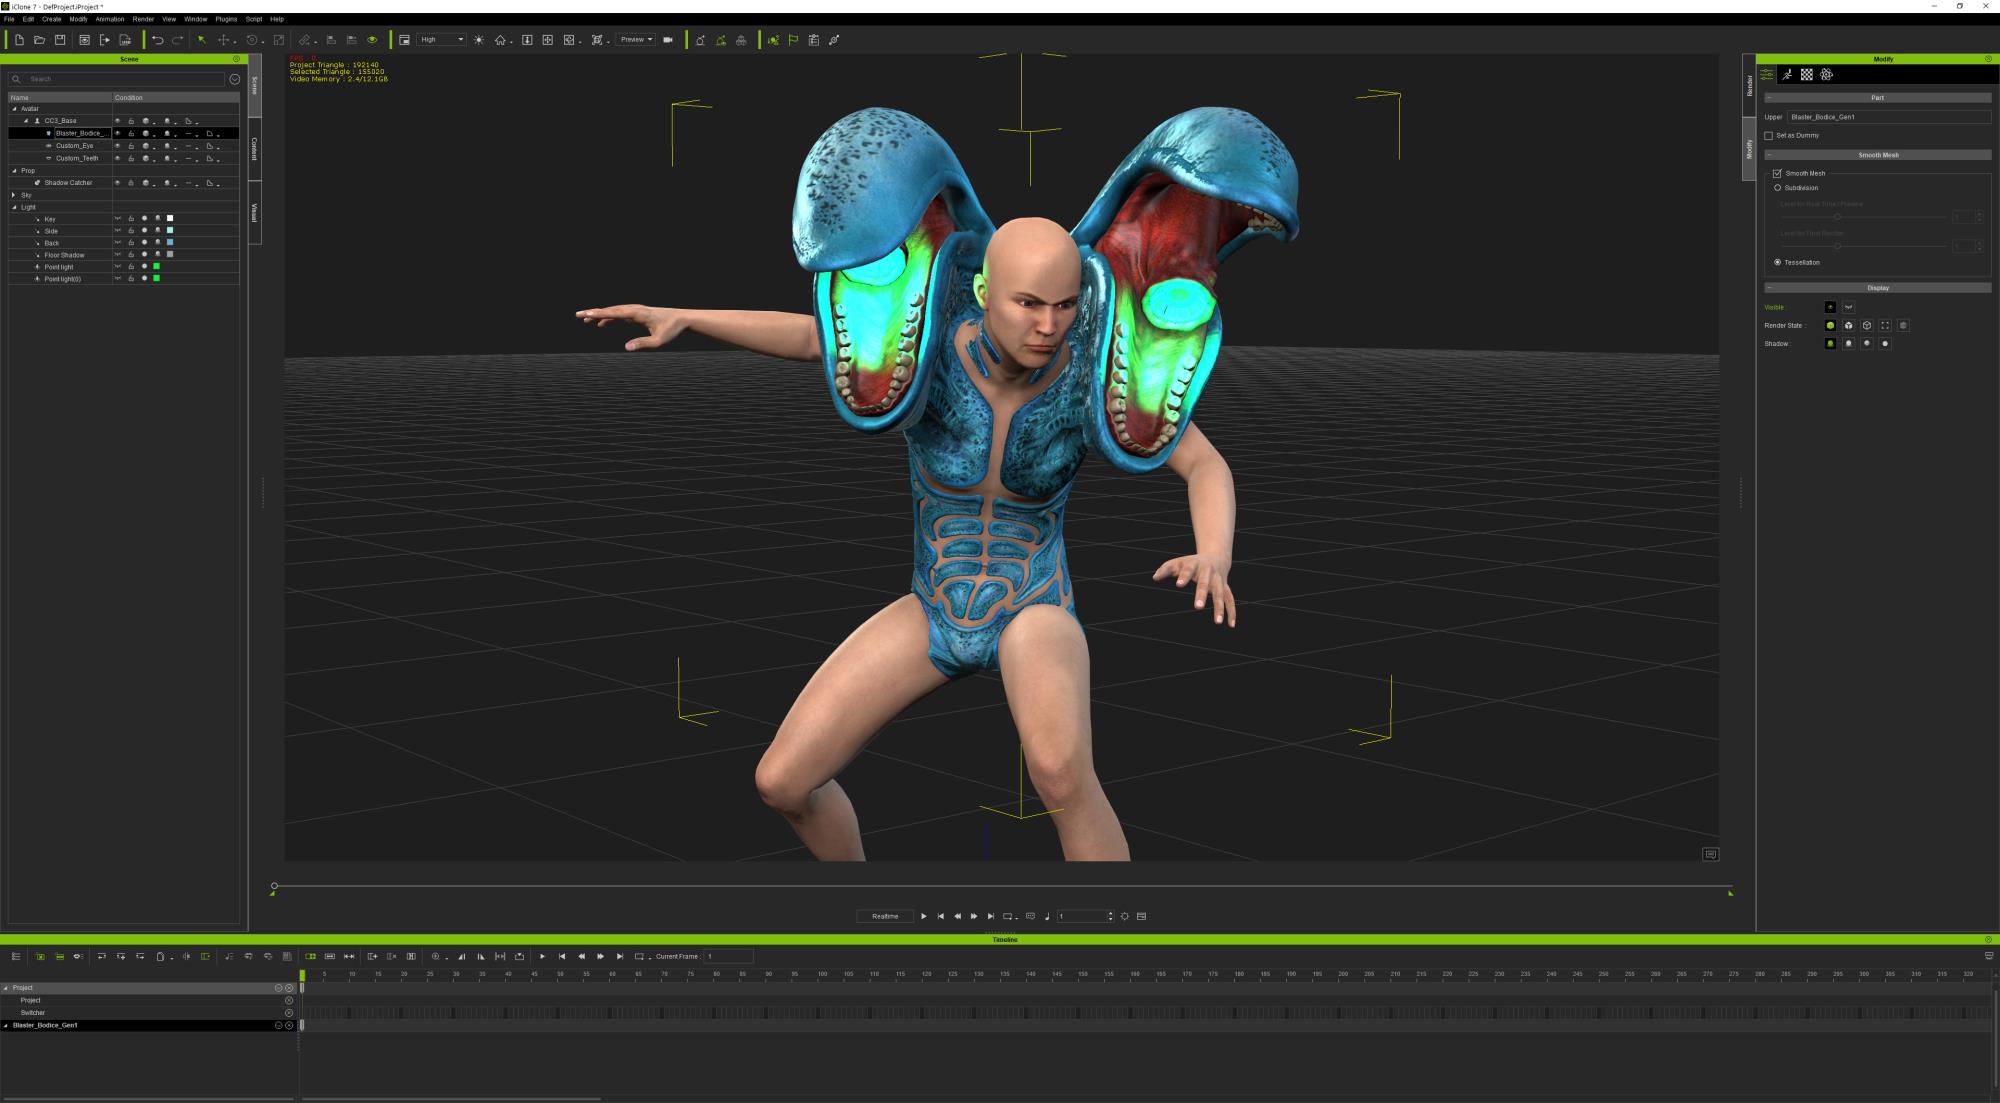Viewport: 2000px width, 1103px height.
Task: Open the atom physics tab in Modify
Action: pos(1827,75)
